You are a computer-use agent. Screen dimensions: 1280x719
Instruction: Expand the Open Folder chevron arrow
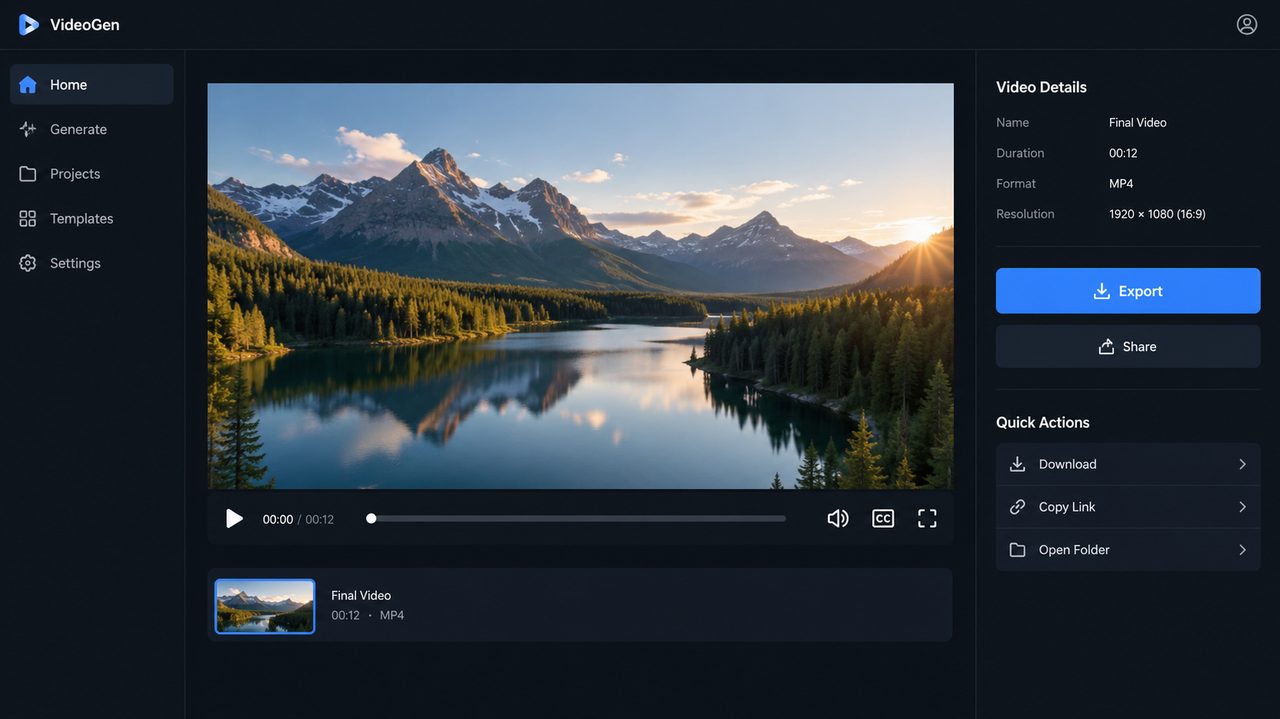coord(1242,550)
